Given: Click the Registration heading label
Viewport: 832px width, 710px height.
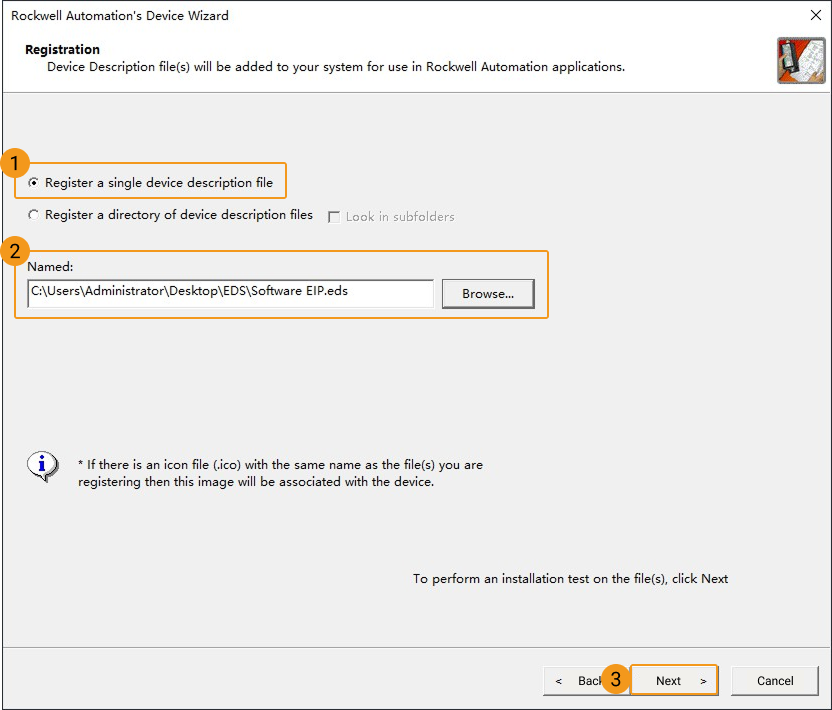Looking at the screenshot, I should coord(62,48).
